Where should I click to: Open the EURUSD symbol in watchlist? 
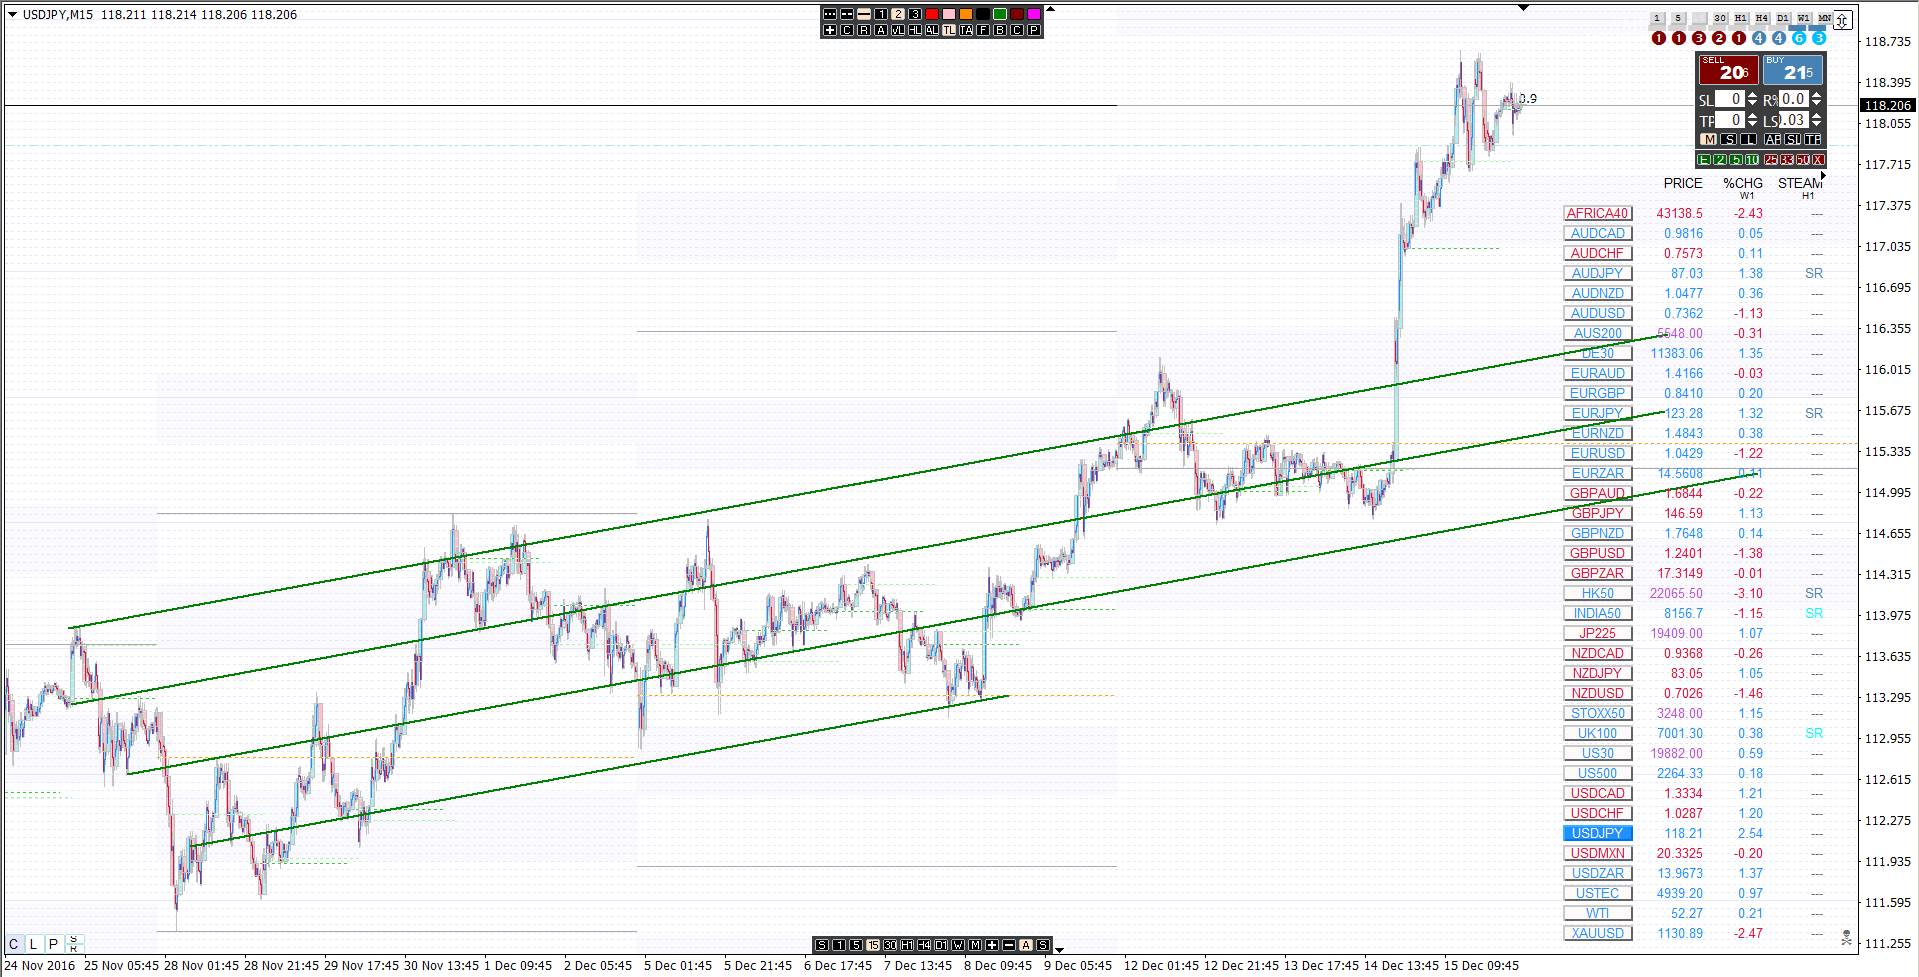tap(1597, 453)
